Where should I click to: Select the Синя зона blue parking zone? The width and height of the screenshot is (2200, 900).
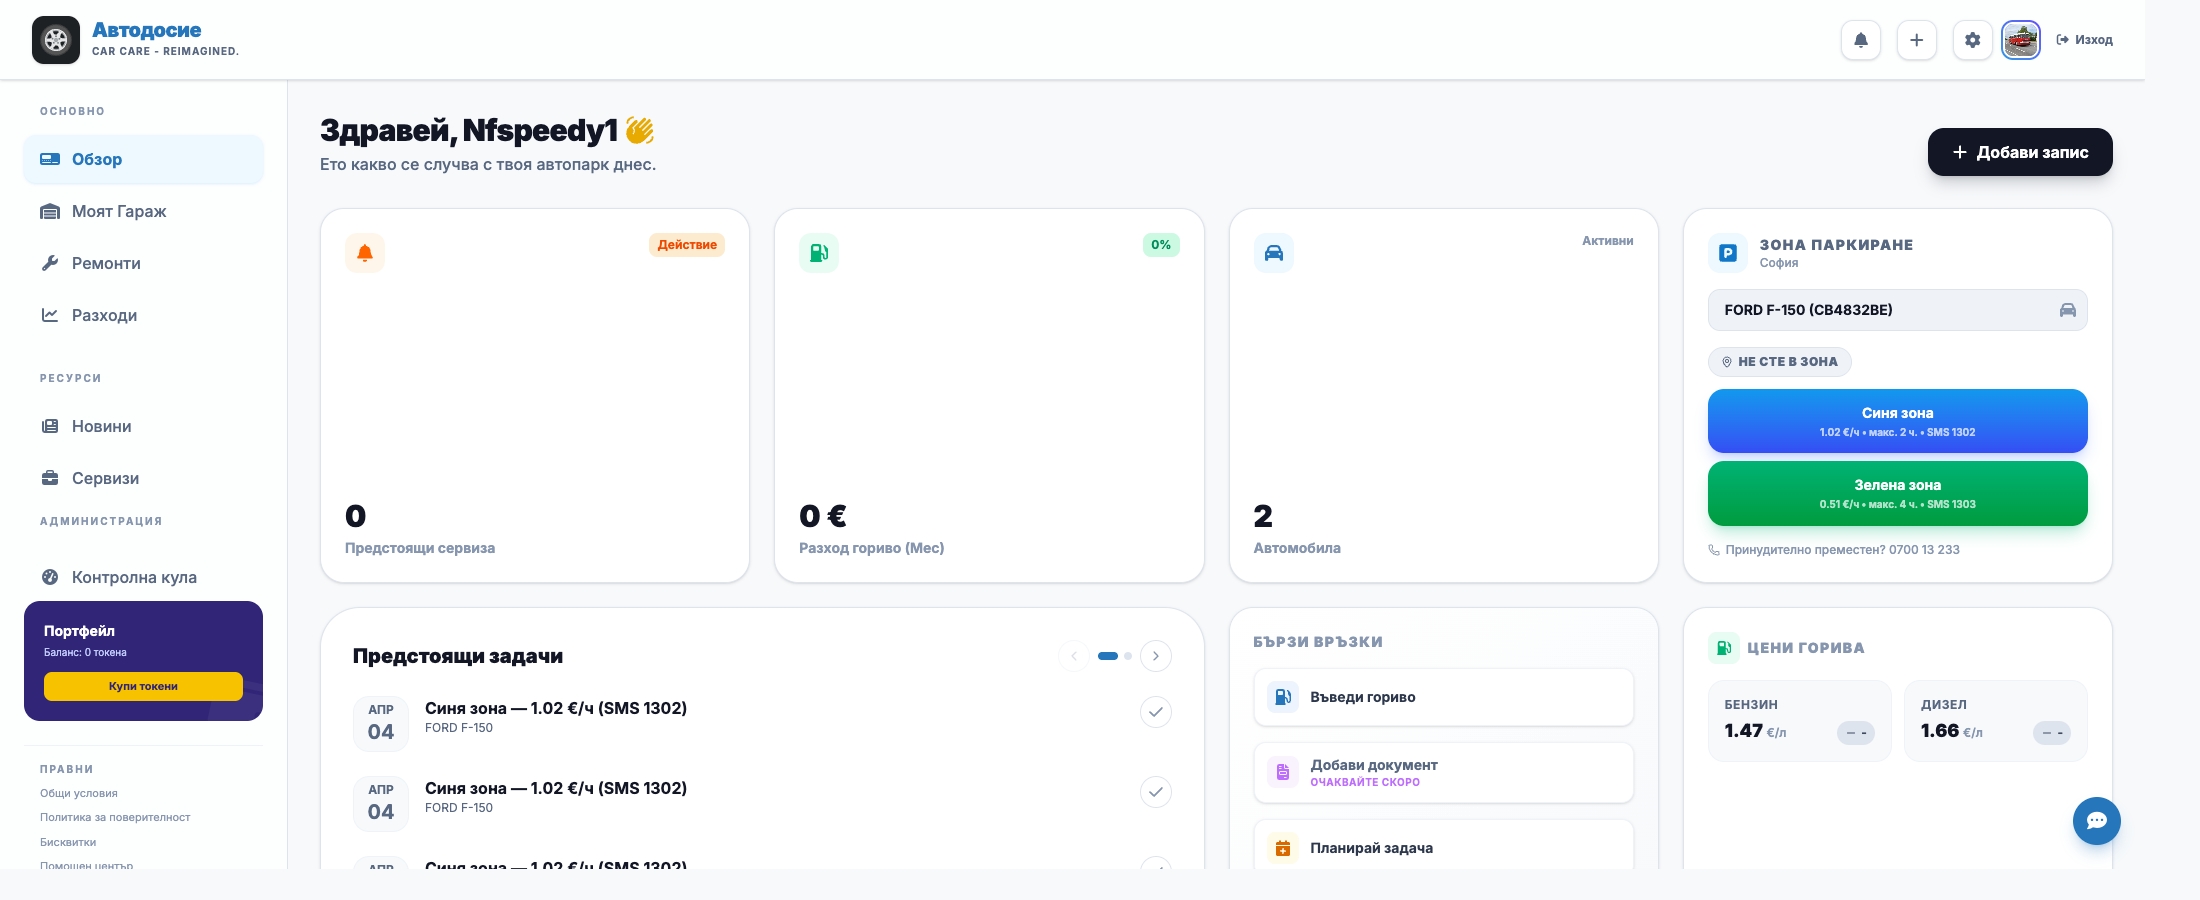1898,421
